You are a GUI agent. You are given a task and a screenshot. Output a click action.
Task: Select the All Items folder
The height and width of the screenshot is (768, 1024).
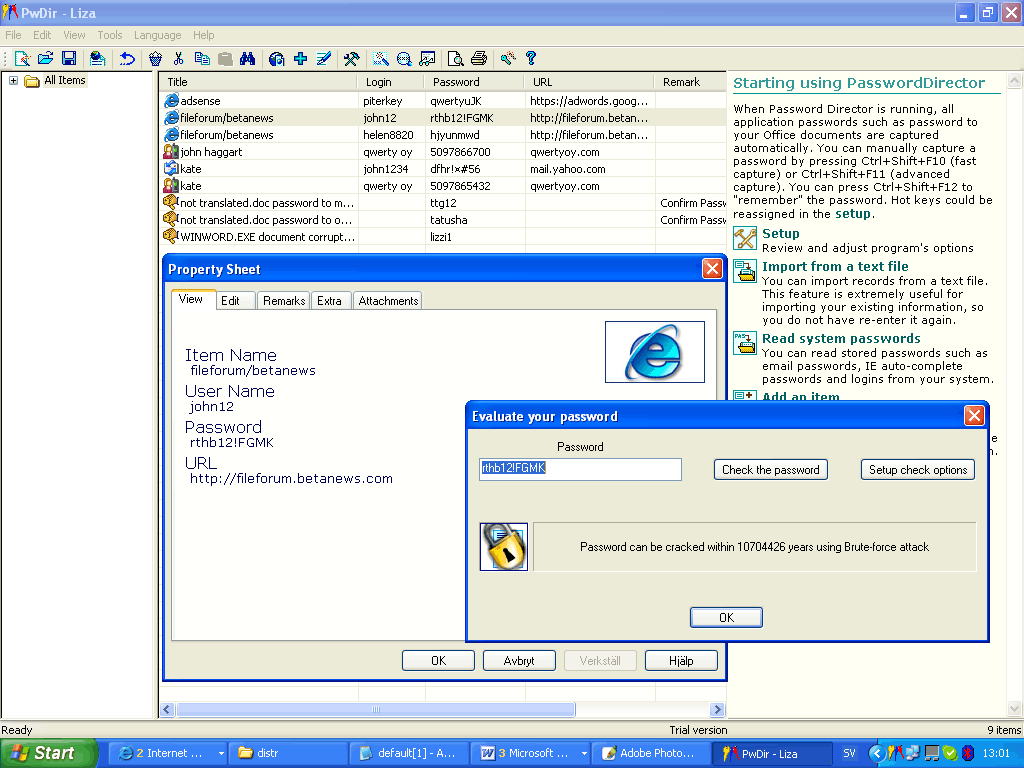pos(65,80)
